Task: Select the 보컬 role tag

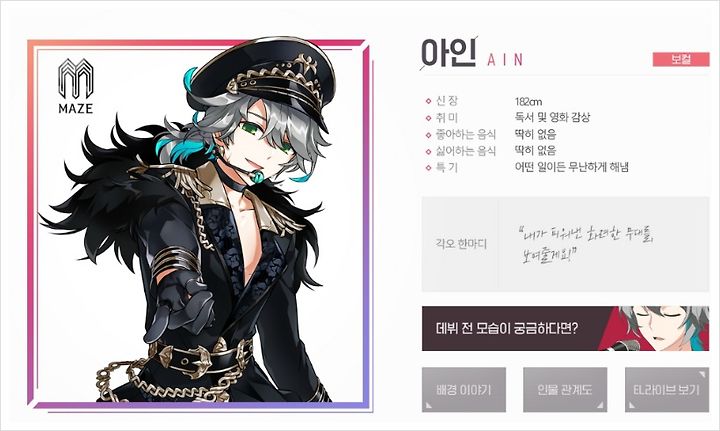Action: [x=681, y=59]
